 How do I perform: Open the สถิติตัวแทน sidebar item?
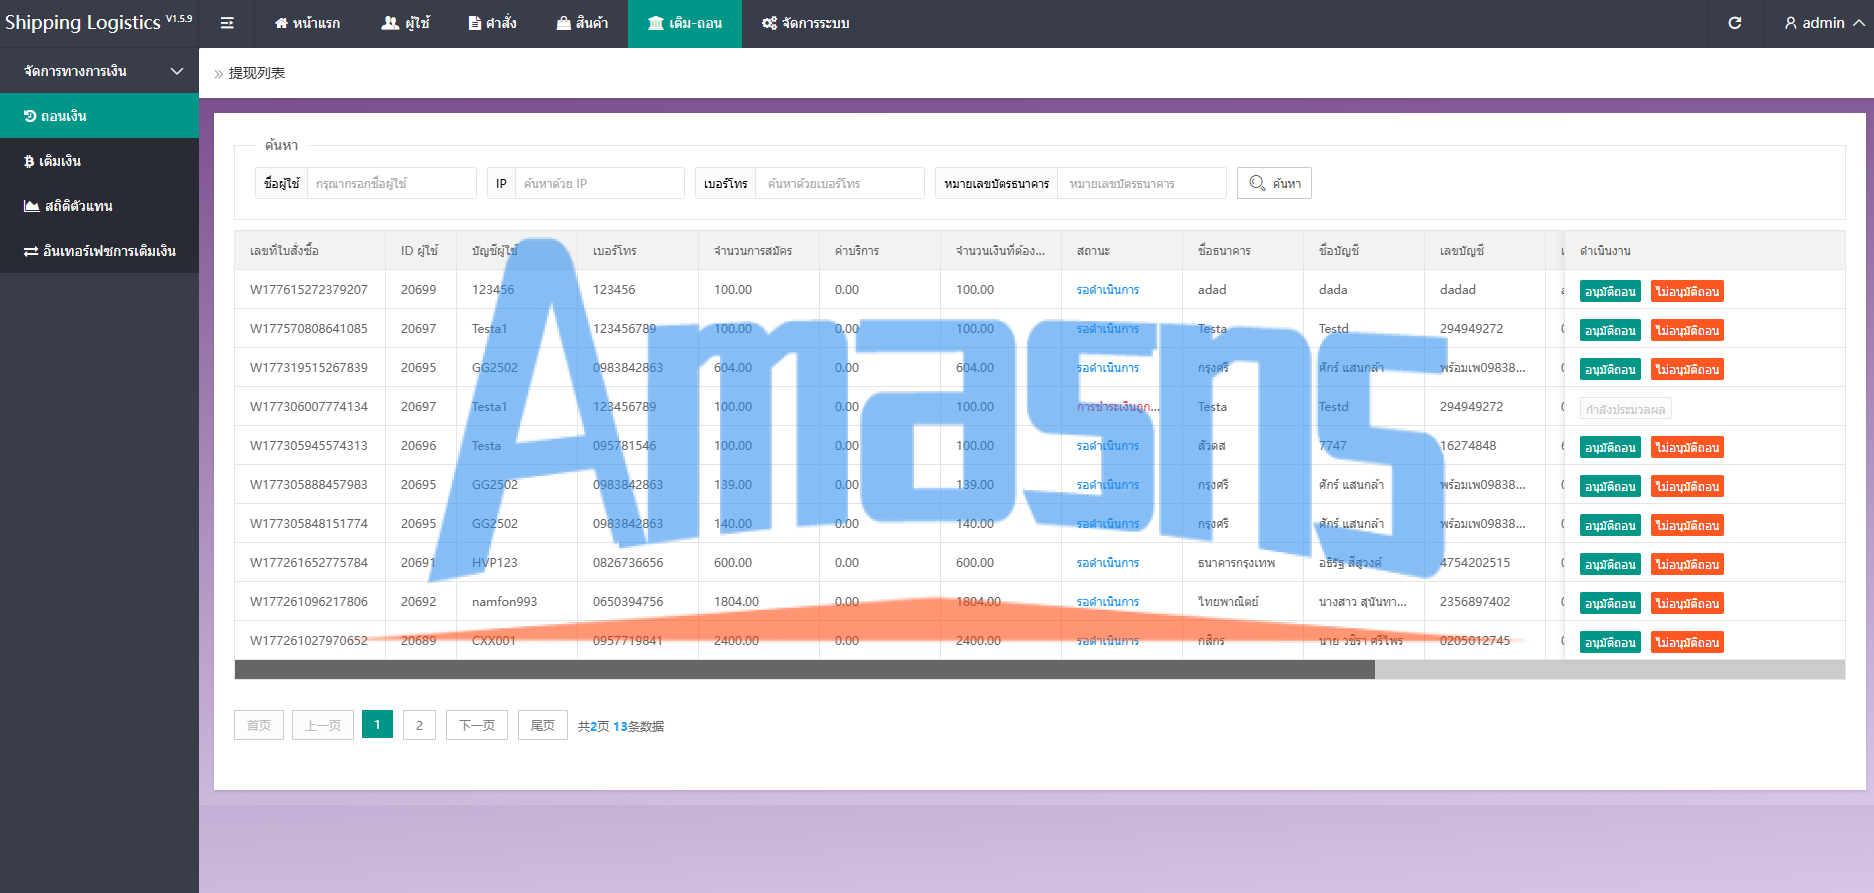pyautogui.click(x=99, y=206)
